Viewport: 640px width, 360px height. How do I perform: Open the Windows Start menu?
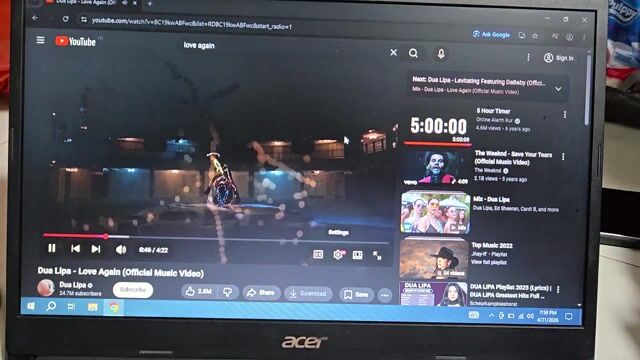tap(31, 306)
